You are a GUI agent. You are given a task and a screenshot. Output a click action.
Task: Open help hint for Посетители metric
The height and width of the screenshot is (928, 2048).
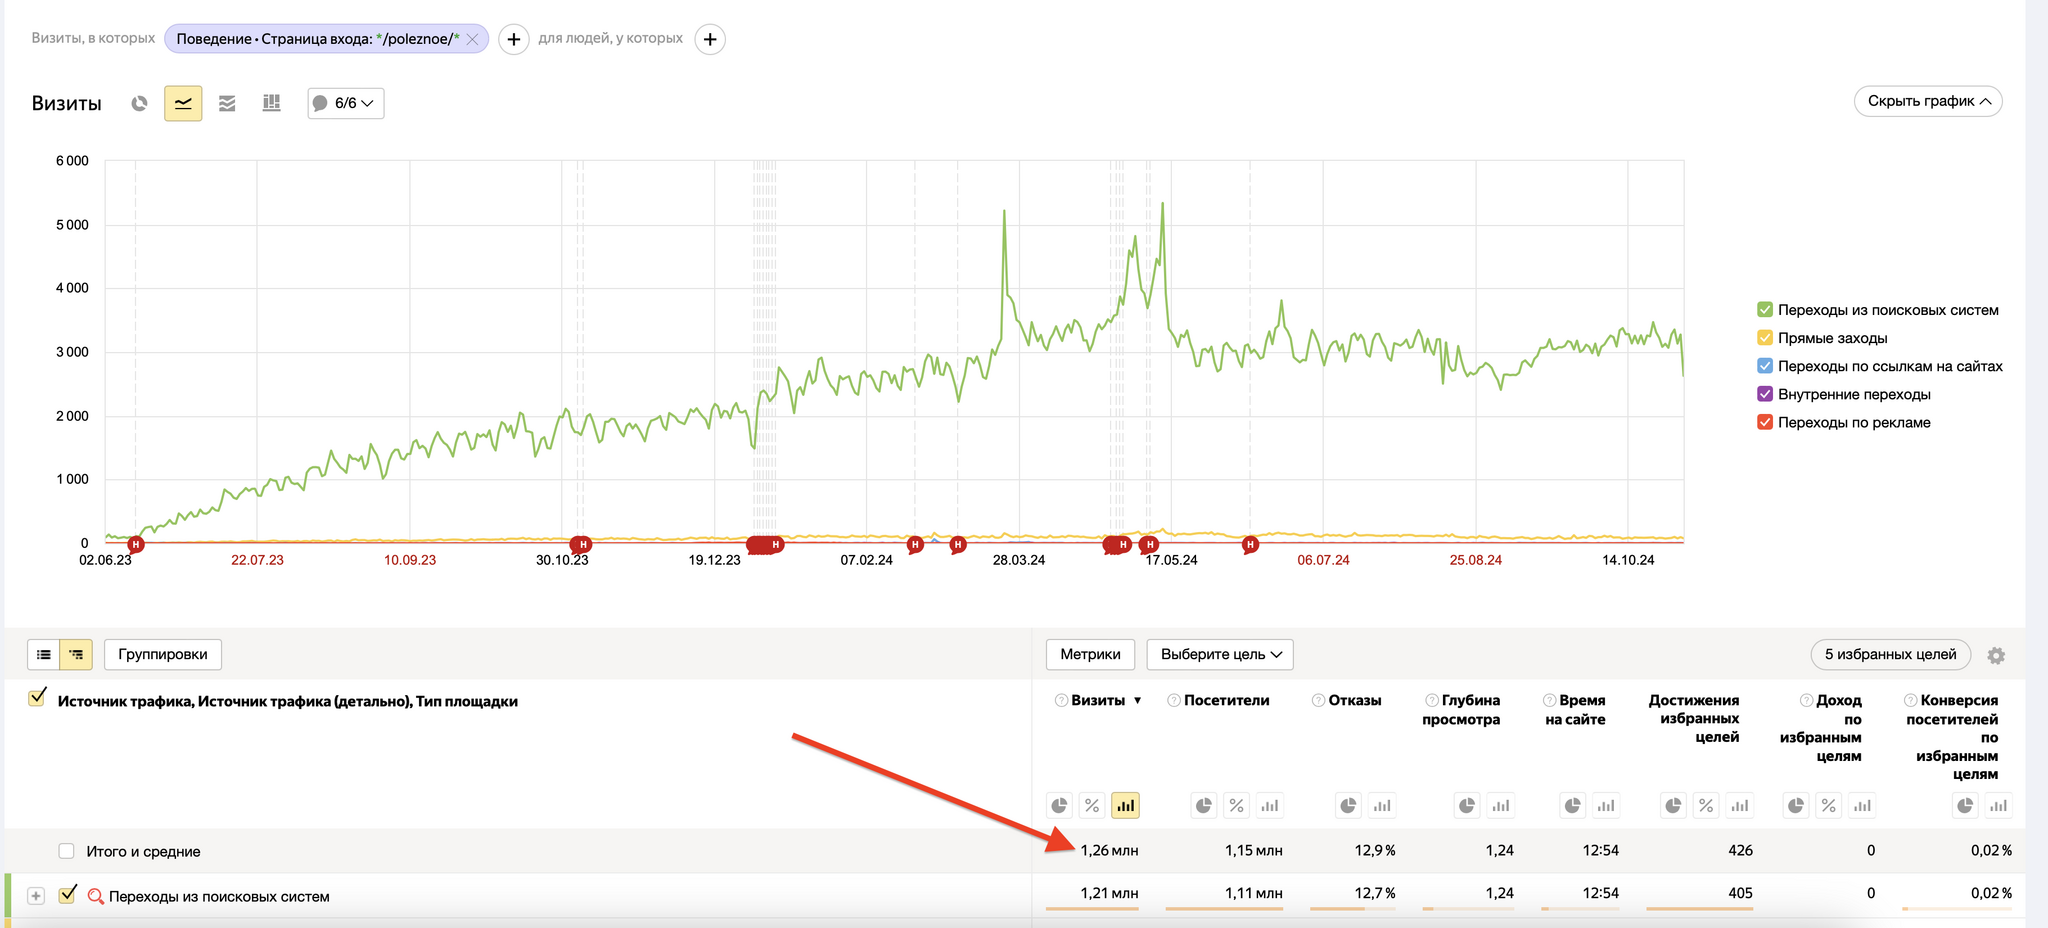point(1174,700)
